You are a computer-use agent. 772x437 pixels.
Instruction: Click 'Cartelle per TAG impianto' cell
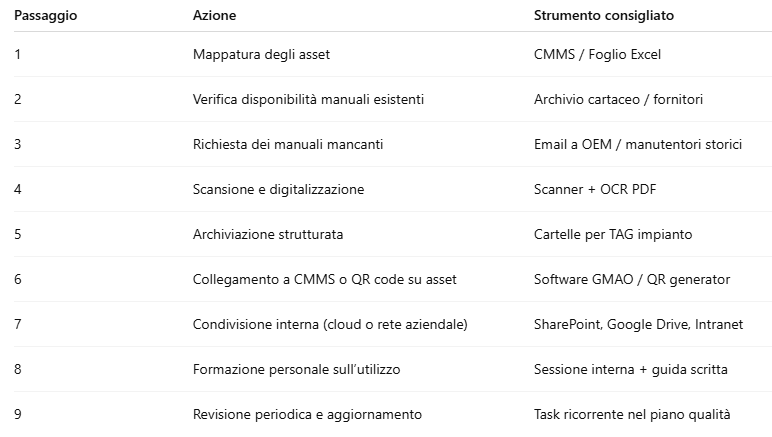pos(613,234)
